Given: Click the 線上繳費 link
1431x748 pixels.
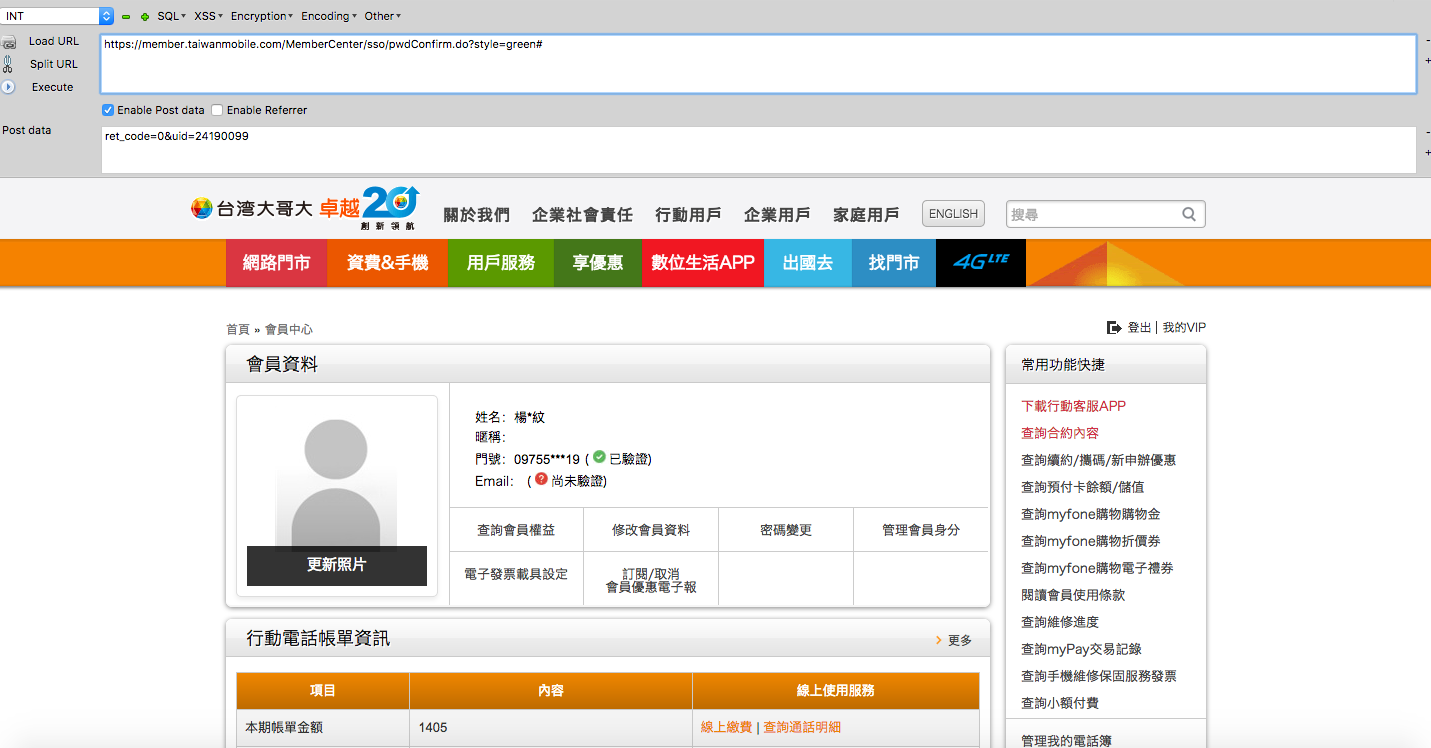Looking at the screenshot, I should pos(726,727).
